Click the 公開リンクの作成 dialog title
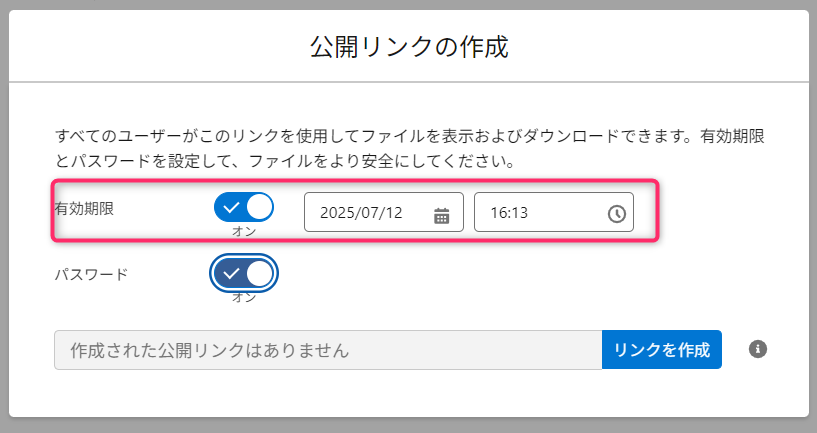 point(408,46)
